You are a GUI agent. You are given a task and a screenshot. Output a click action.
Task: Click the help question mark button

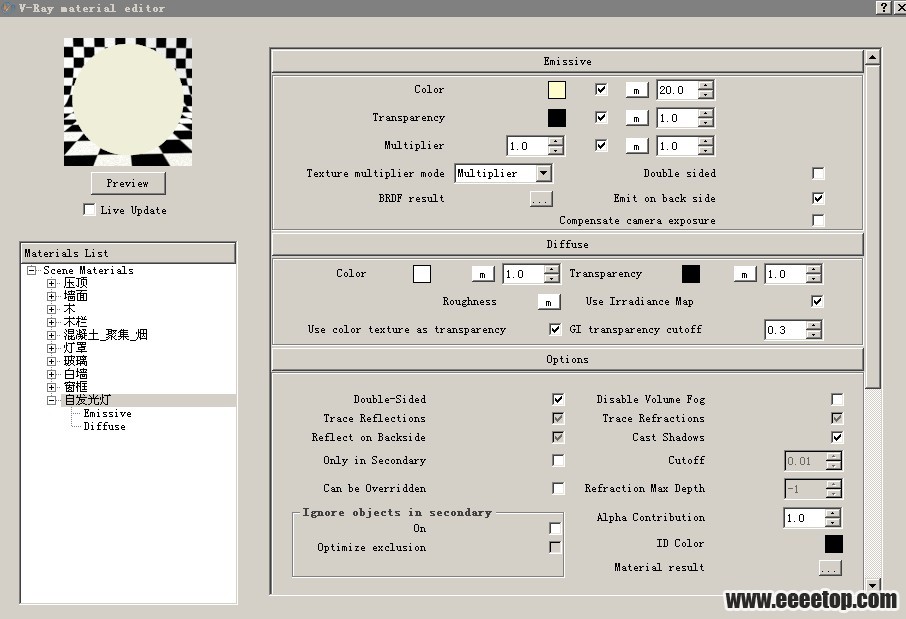[884, 8]
